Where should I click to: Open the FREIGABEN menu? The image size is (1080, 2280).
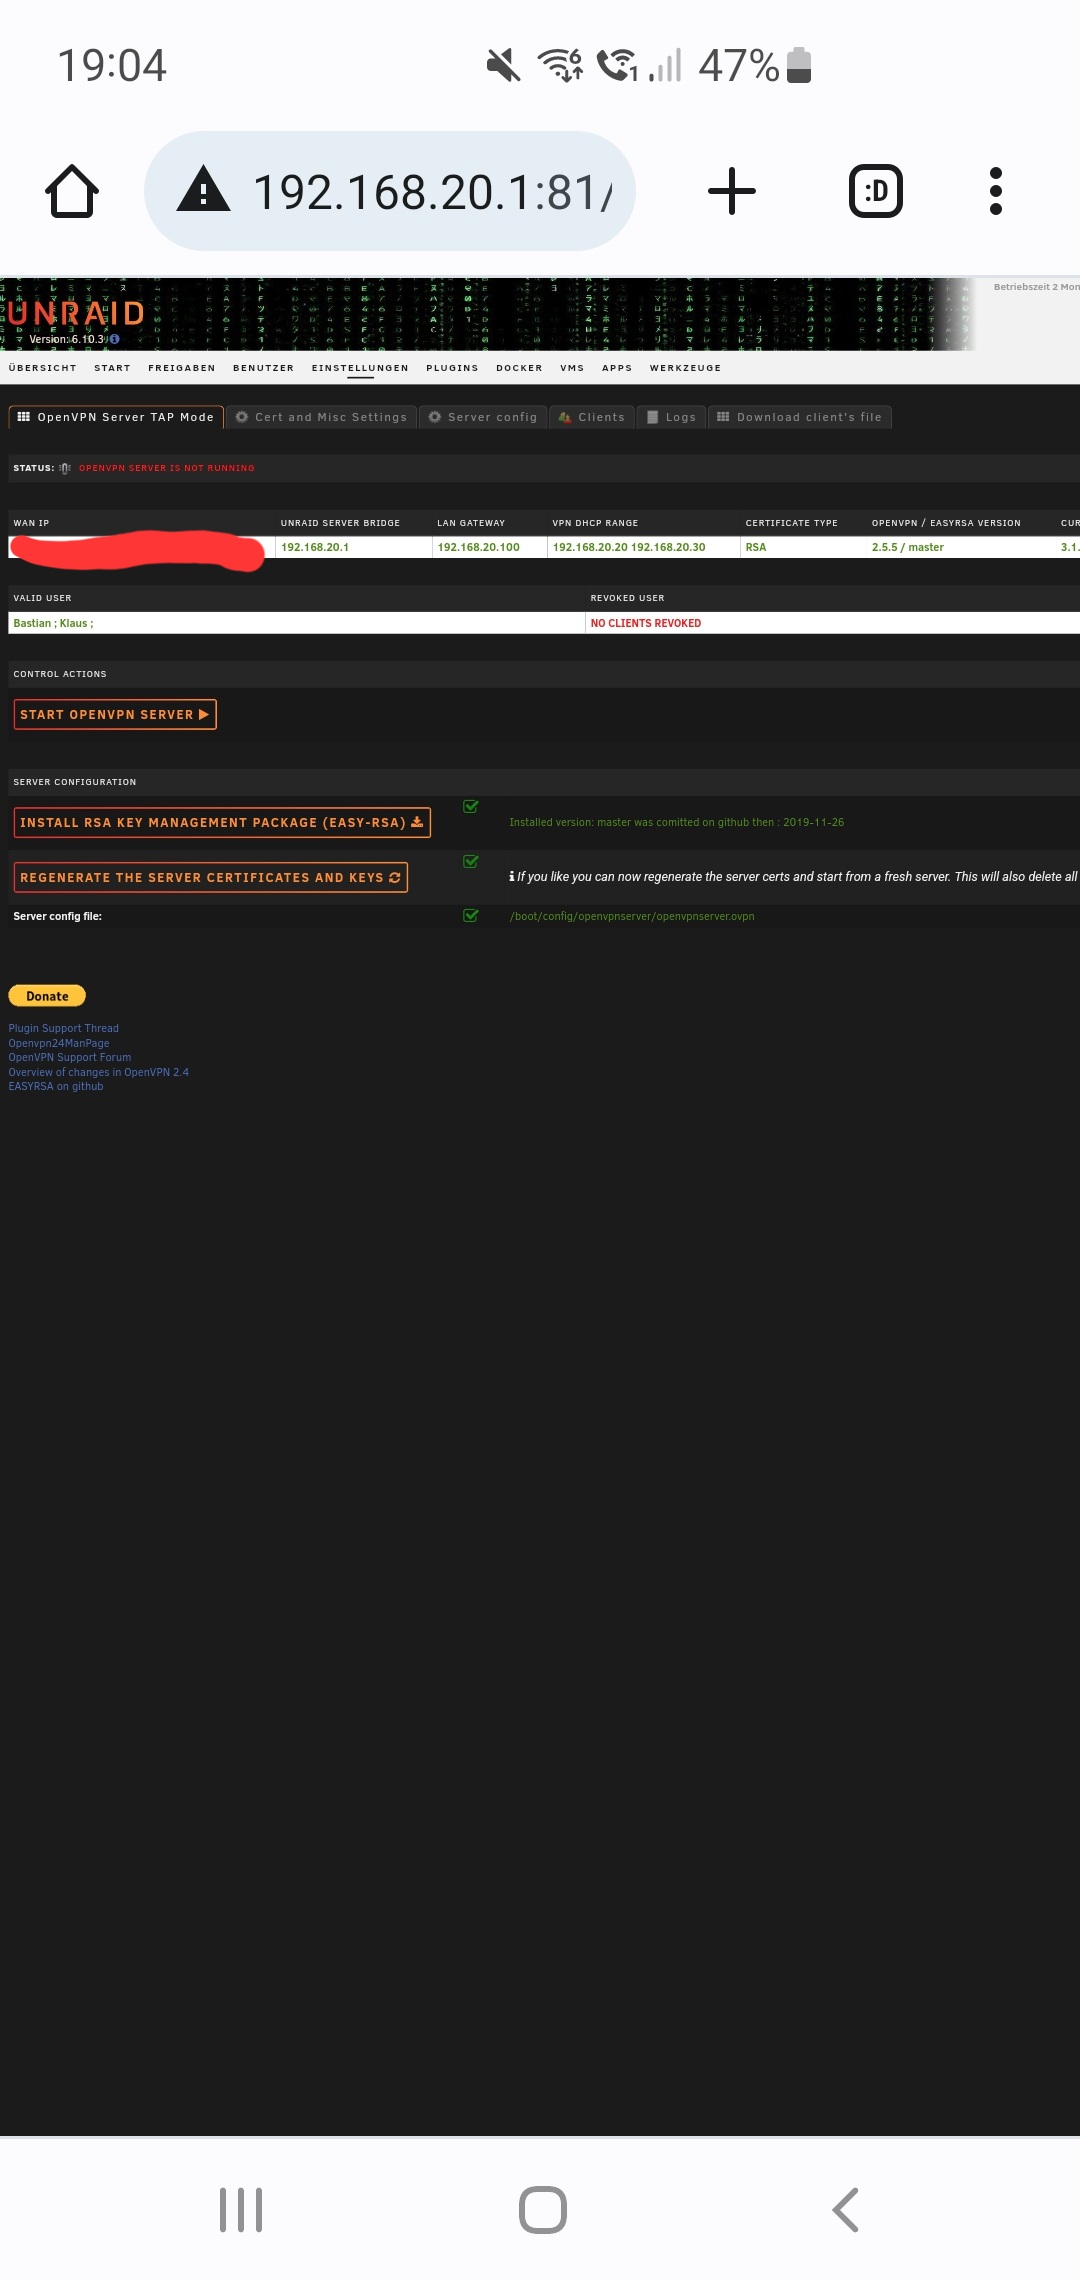pos(181,368)
